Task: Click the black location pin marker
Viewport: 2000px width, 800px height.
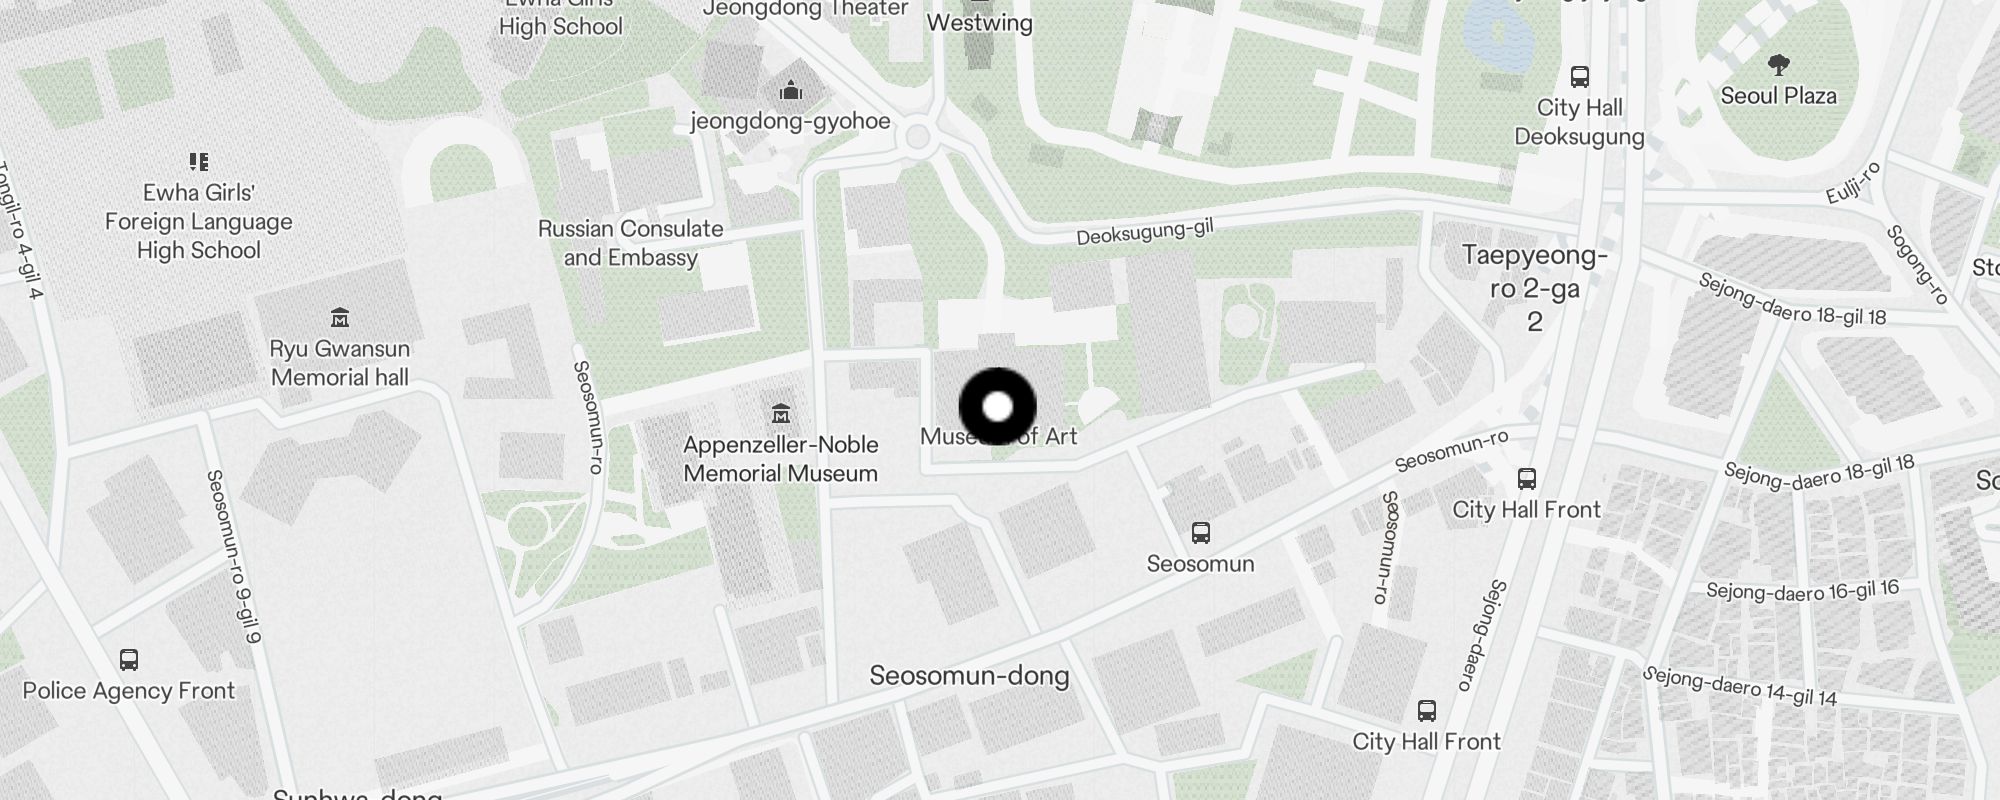Action: pyautogui.click(x=998, y=407)
